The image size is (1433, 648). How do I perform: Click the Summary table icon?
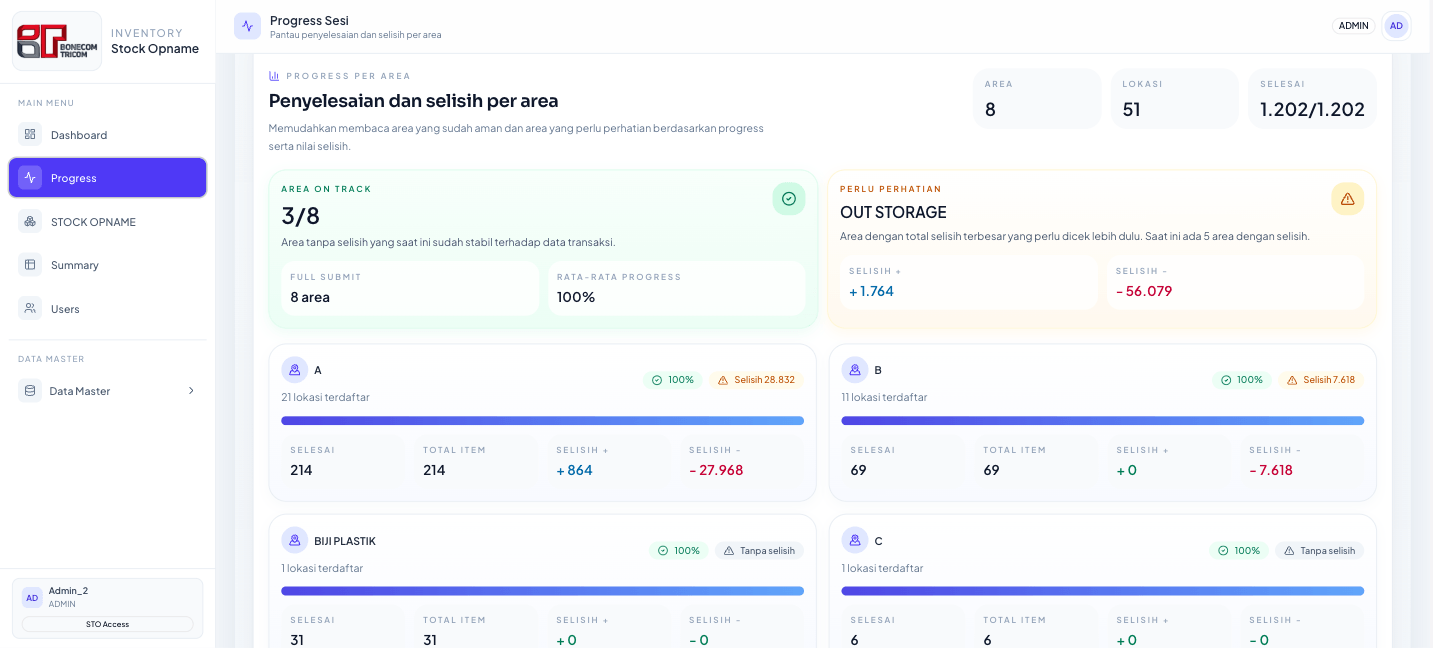coord(30,265)
